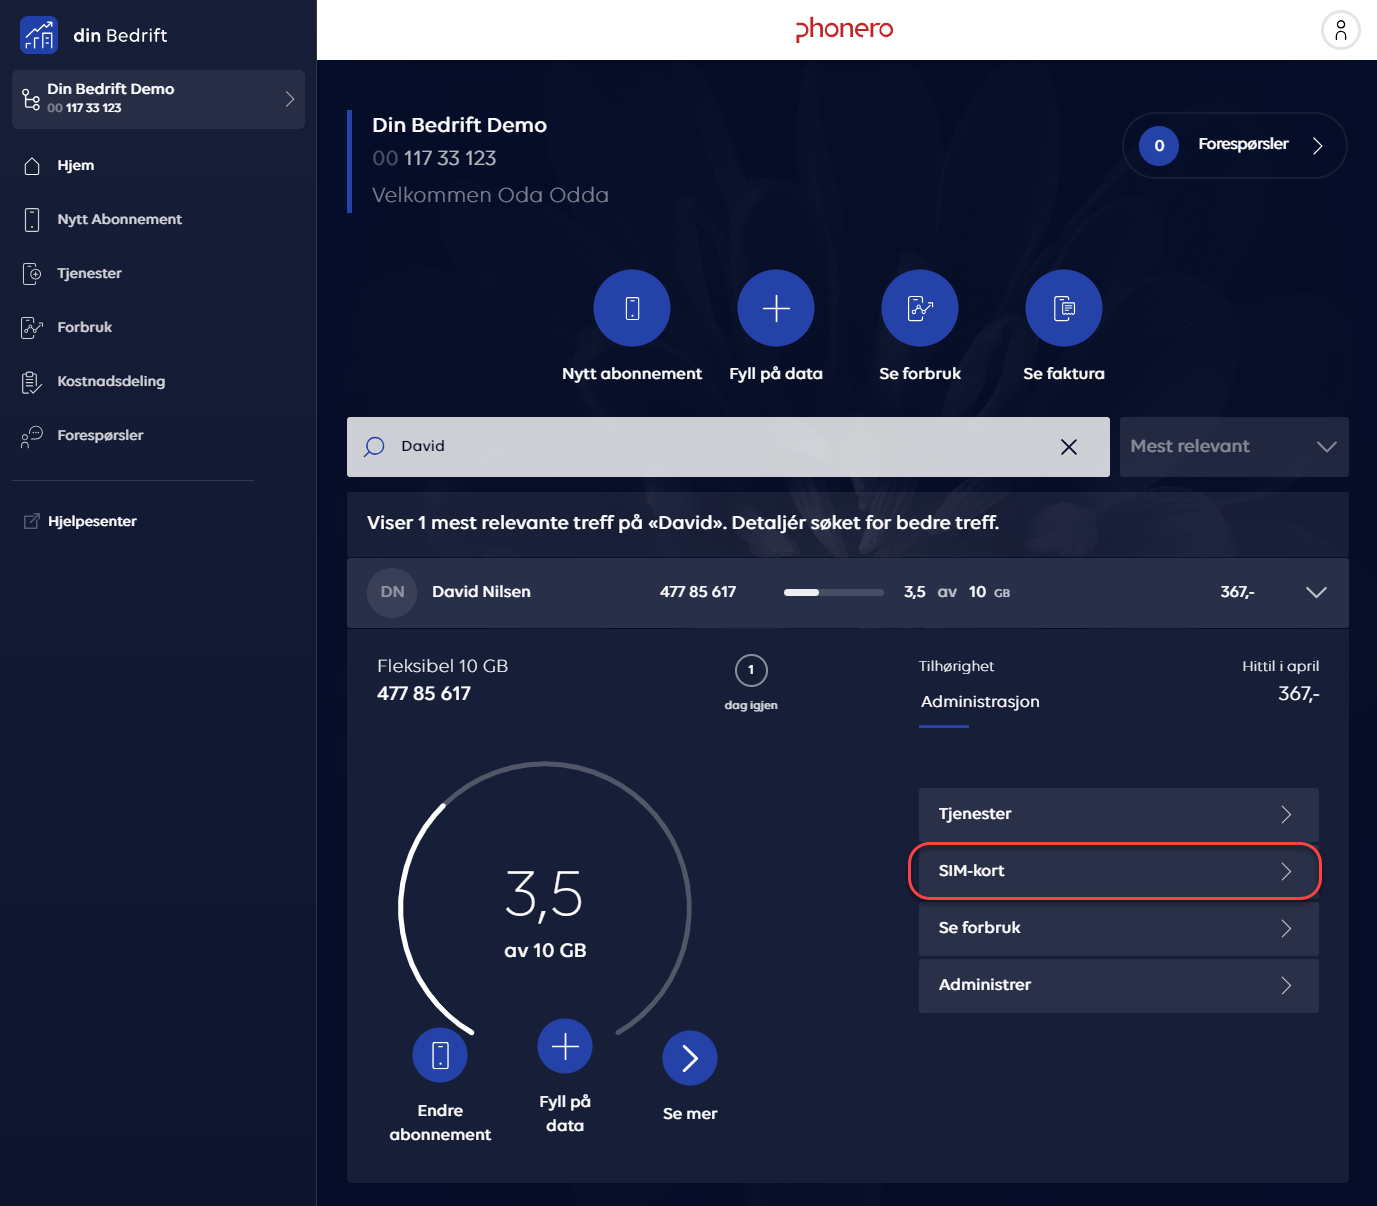The width and height of the screenshot is (1377, 1206).
Task: Click the Tjenester sidebar icon
Action: point(32,274)
